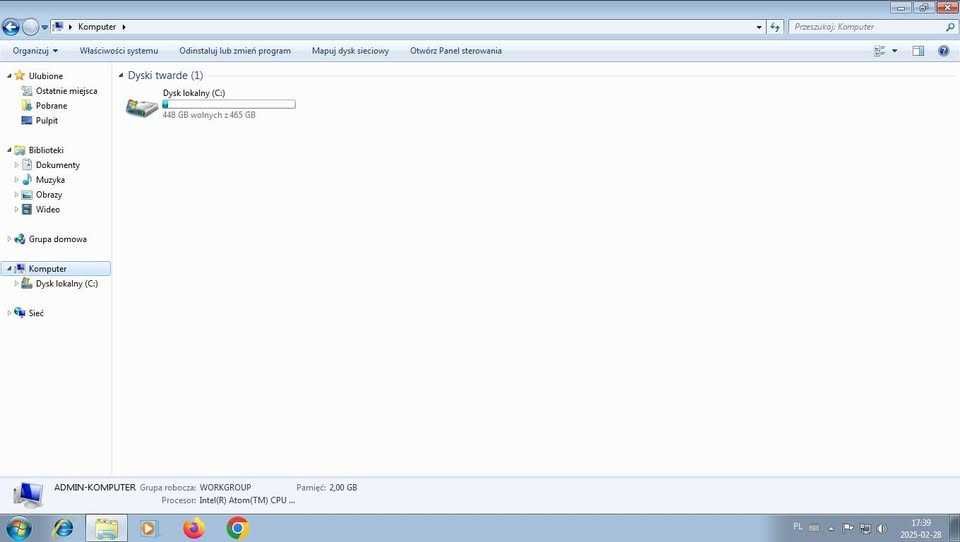Launch Internet Explorer from the taskbar
Viewport: 960px width, 542px height.
pyautogui.click(x=62, y=528)
